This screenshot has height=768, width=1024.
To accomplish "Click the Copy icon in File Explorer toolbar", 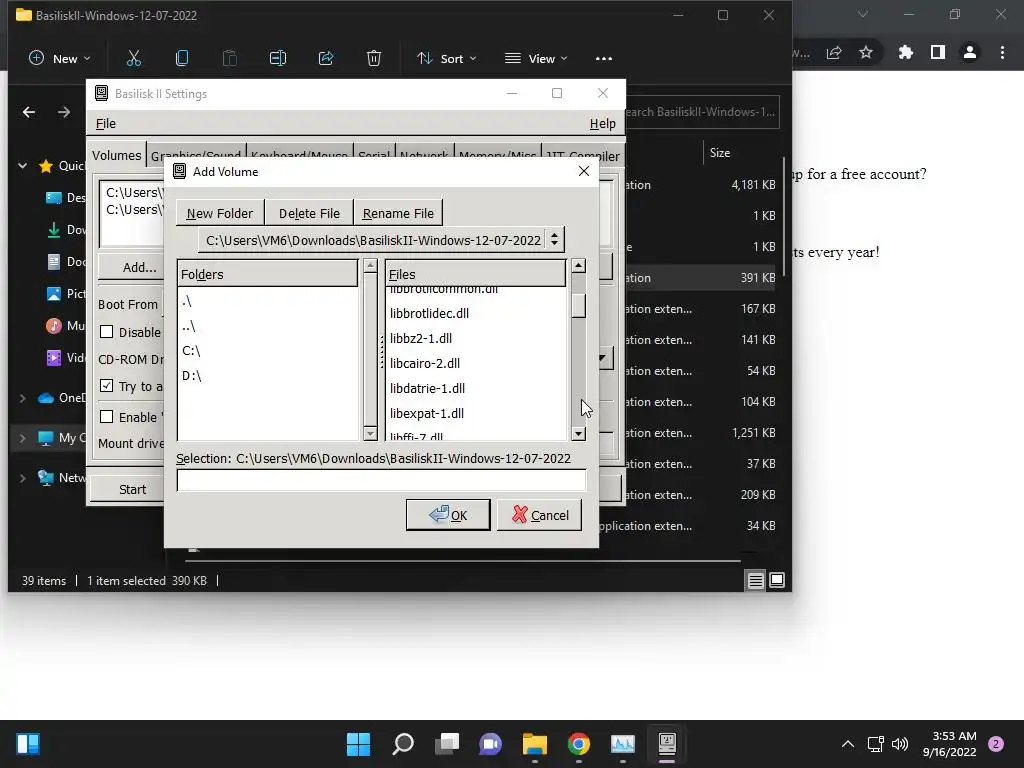I will point(182,58).
